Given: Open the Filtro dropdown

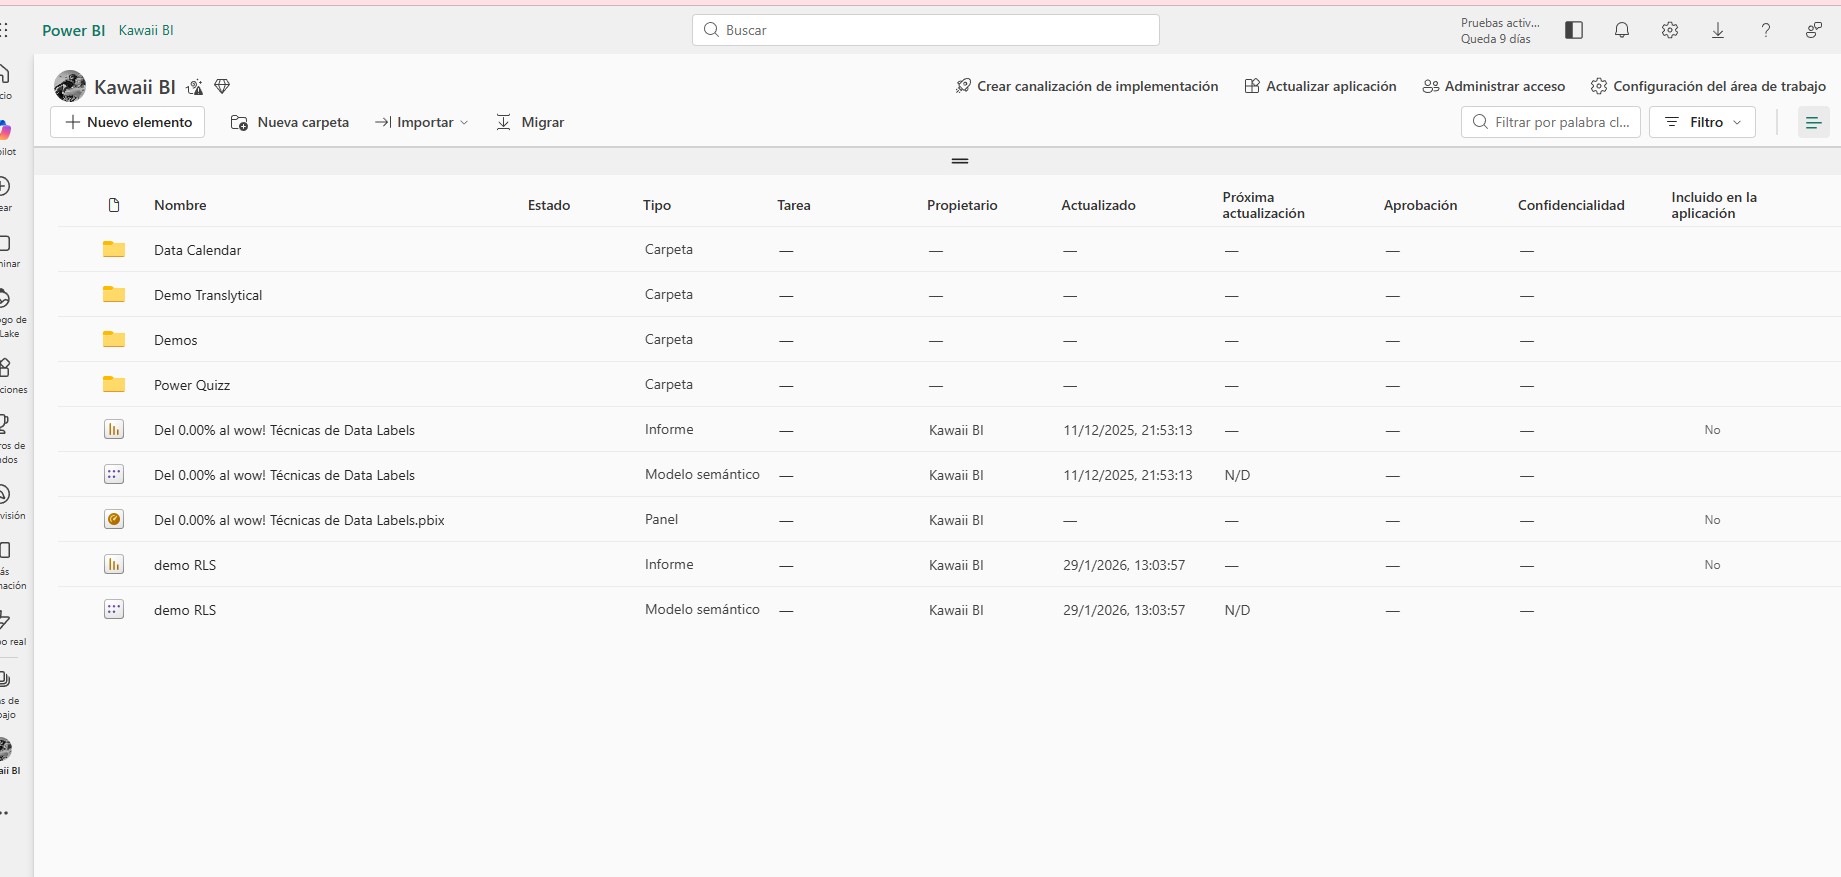Looking at the screenshot, I should 1702,122.
